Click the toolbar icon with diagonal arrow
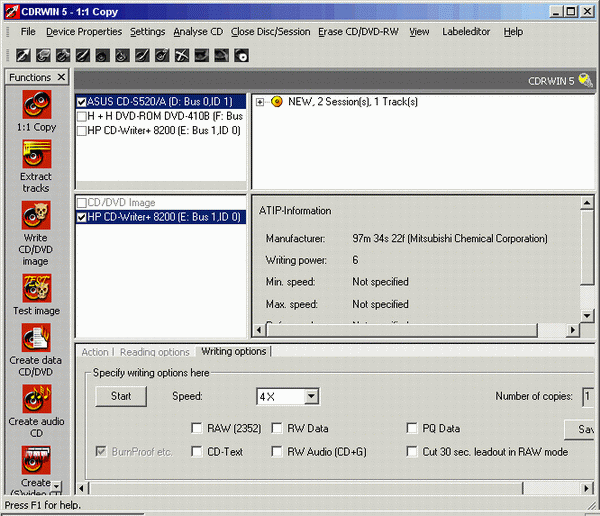Viewport: 600px width, 516px height. pyautogui.click(x=23, y=56)
